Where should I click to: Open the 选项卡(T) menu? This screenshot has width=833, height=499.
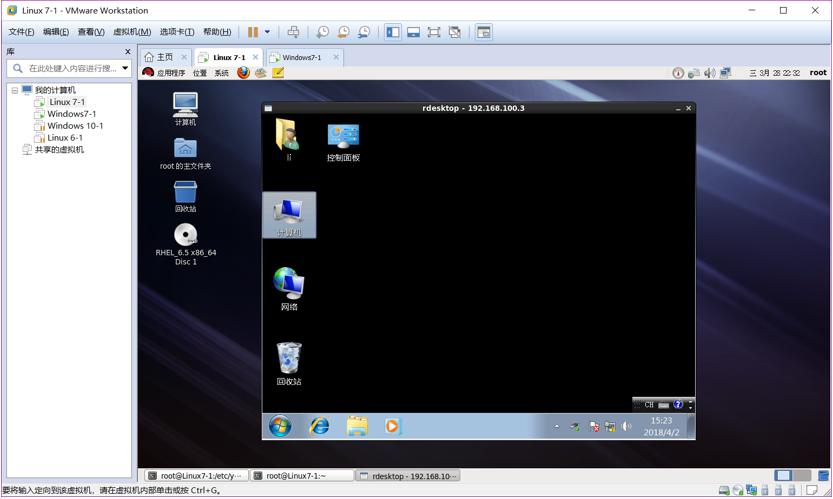[177, 32]
